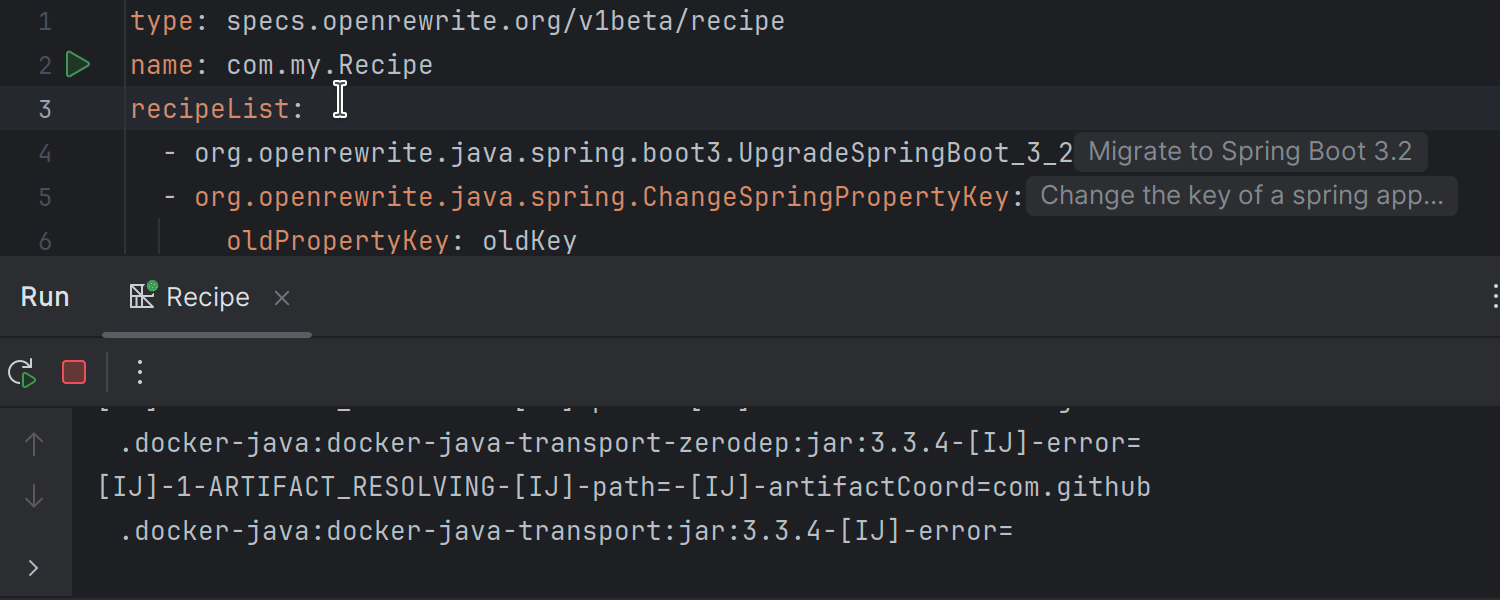
Task: Select the Recipe tab in Run panel
Action: point(207,298)
